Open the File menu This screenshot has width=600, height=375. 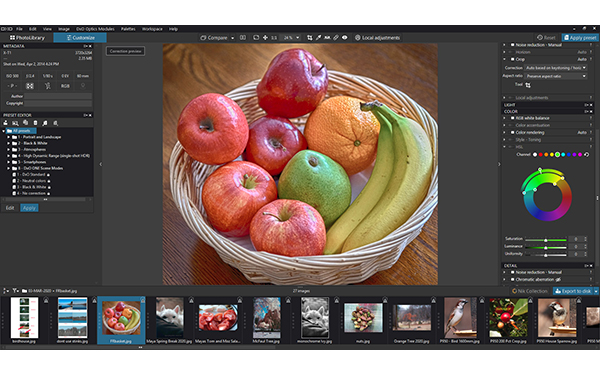(x=20, y=29)
